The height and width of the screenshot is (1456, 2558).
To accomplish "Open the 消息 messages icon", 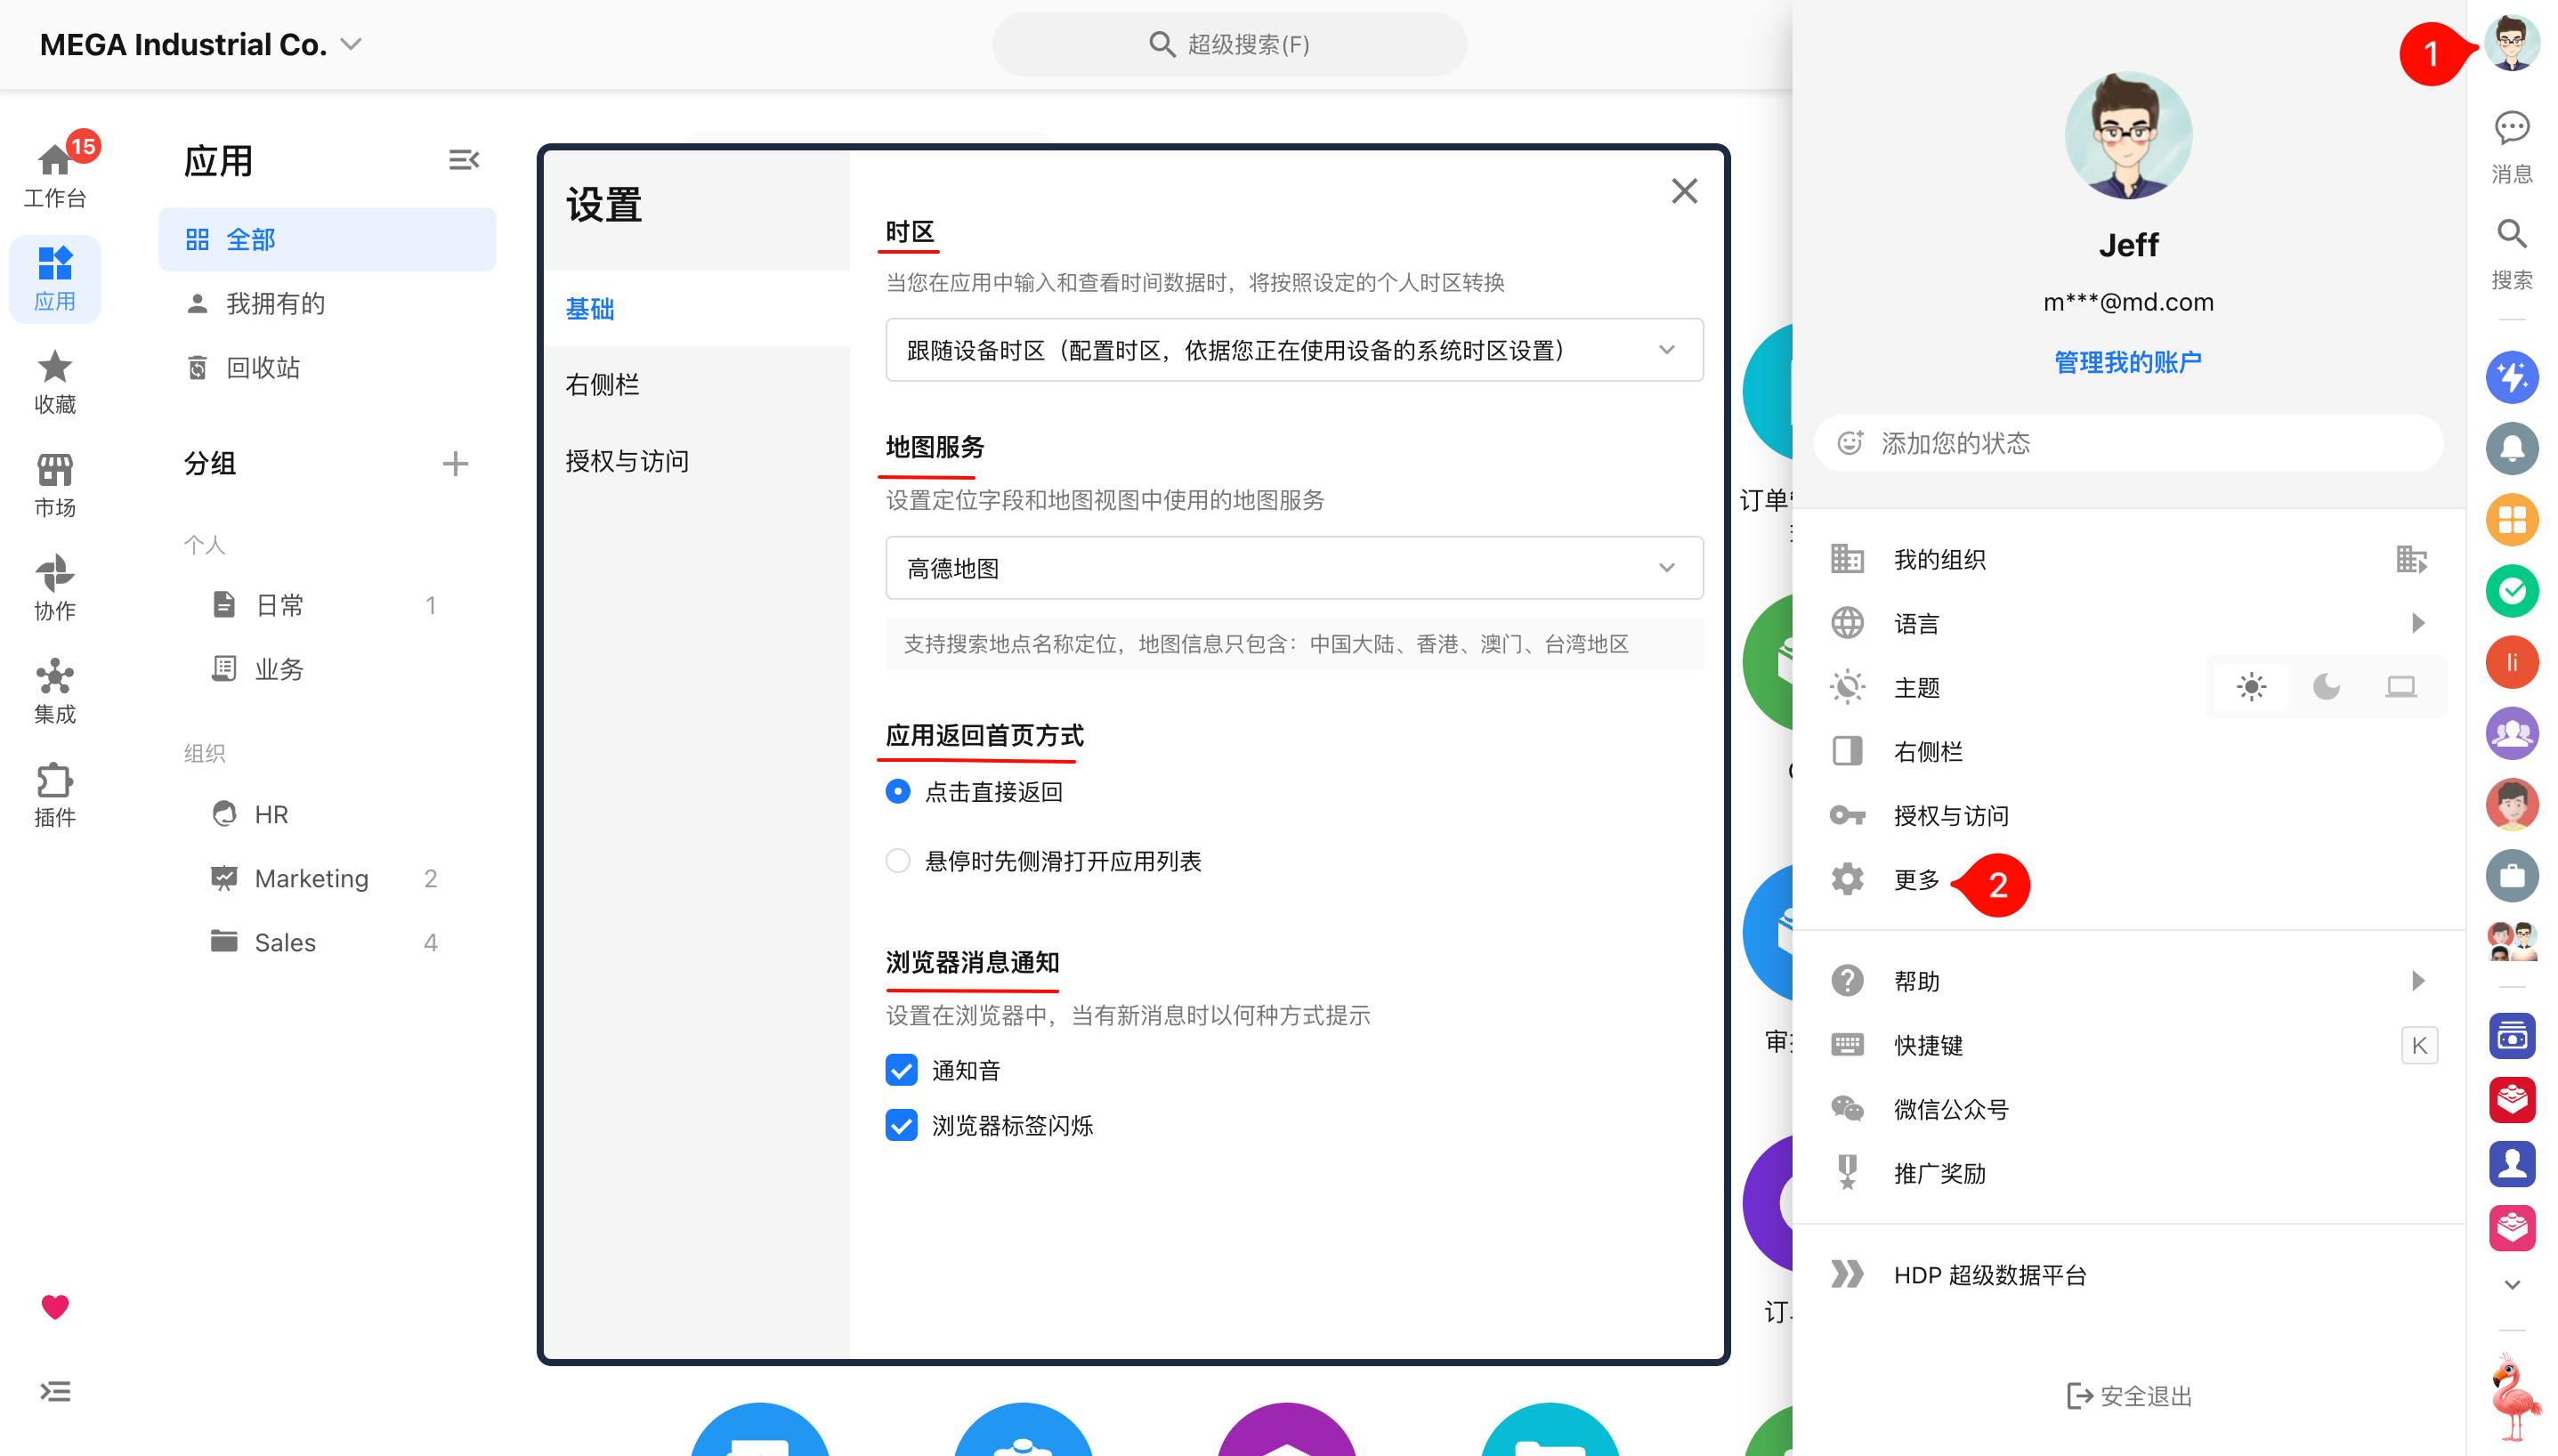I will [x=2511, y=147].
